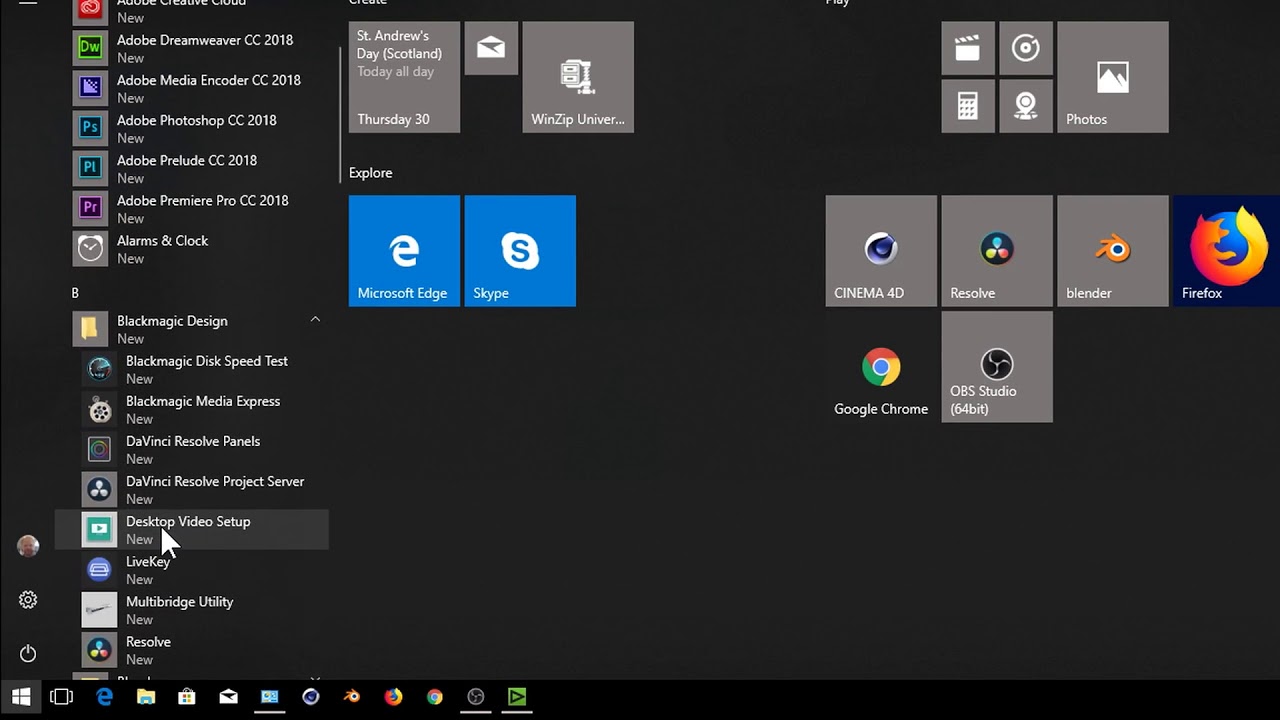Screen dimensions: 1280x720
Task: Open the OBS Studio (64bit) tile
Action: click(x=997, y=367)
